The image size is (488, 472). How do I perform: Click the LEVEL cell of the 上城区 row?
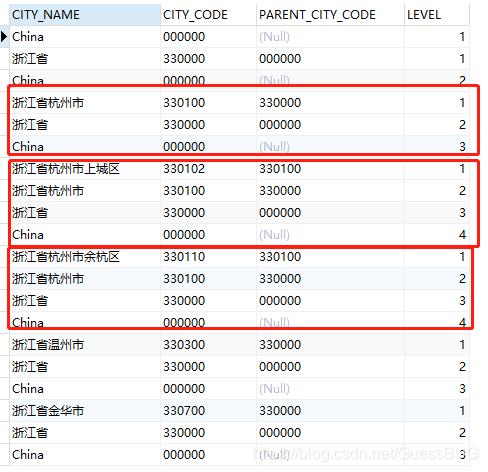pyautogui.click(x=437, y=169)
